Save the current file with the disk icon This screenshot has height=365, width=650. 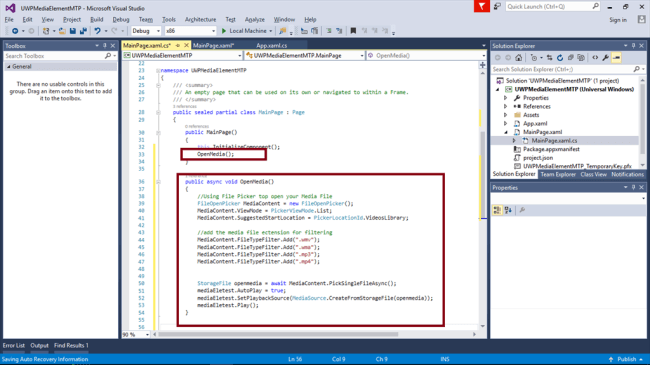(x=73, y=31)
